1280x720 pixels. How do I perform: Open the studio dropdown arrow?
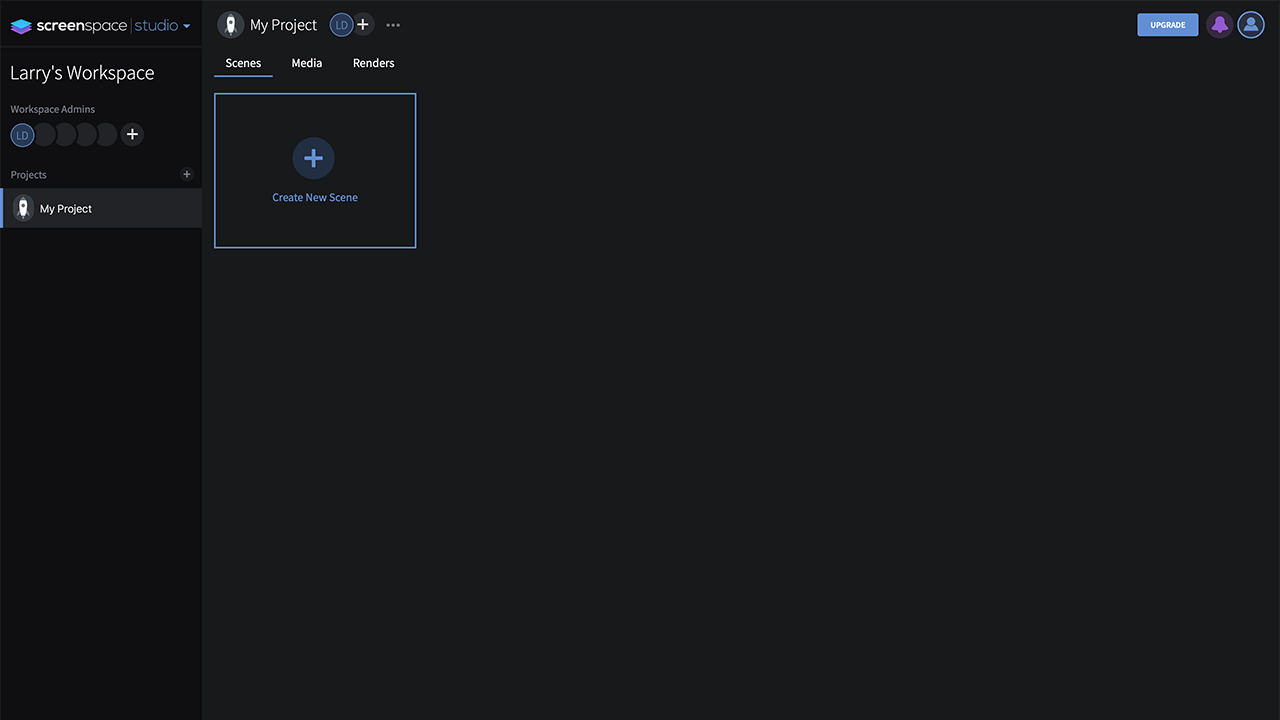tap(186, 26)
